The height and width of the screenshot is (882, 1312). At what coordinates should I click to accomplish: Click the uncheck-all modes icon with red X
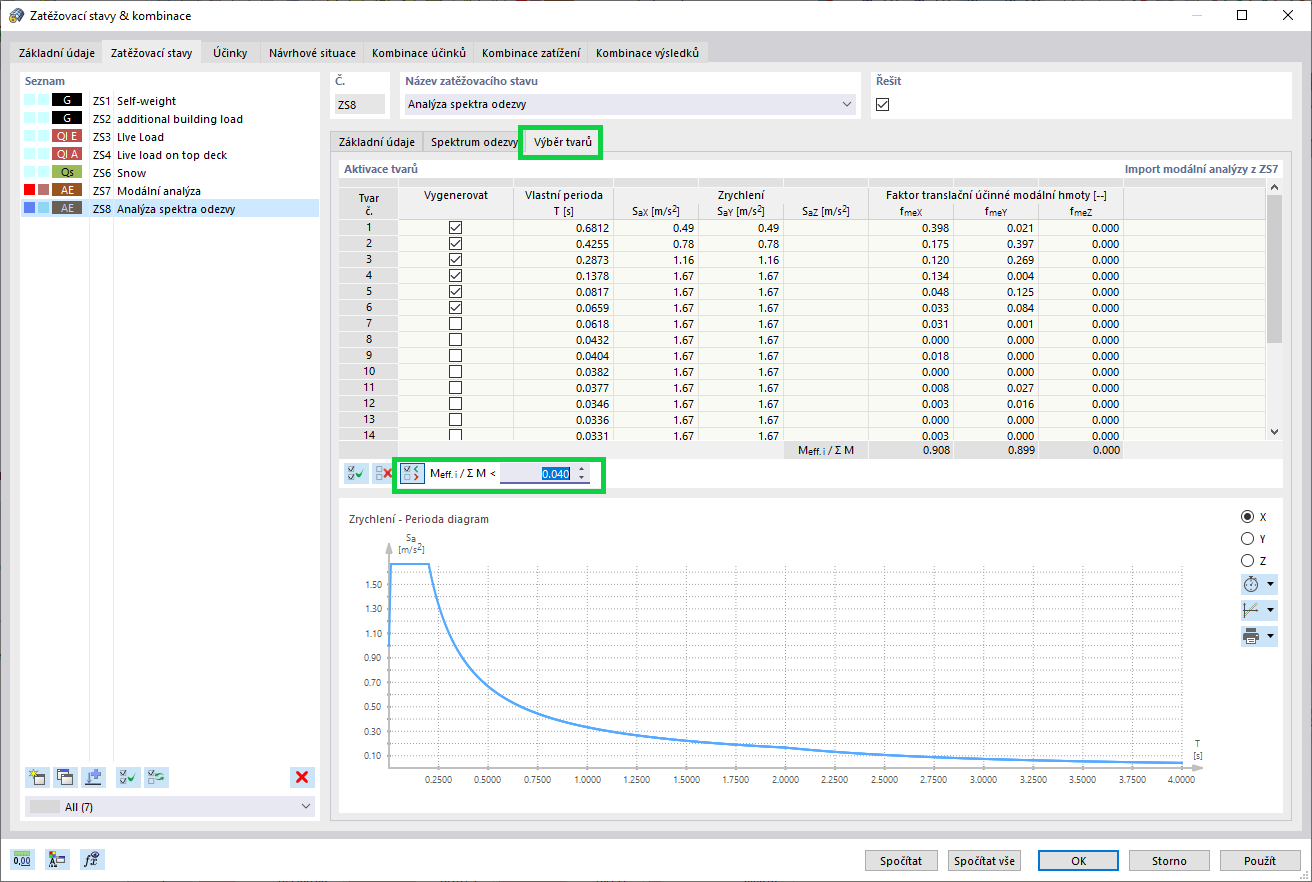pyautogui.click(x=383, y=473)
